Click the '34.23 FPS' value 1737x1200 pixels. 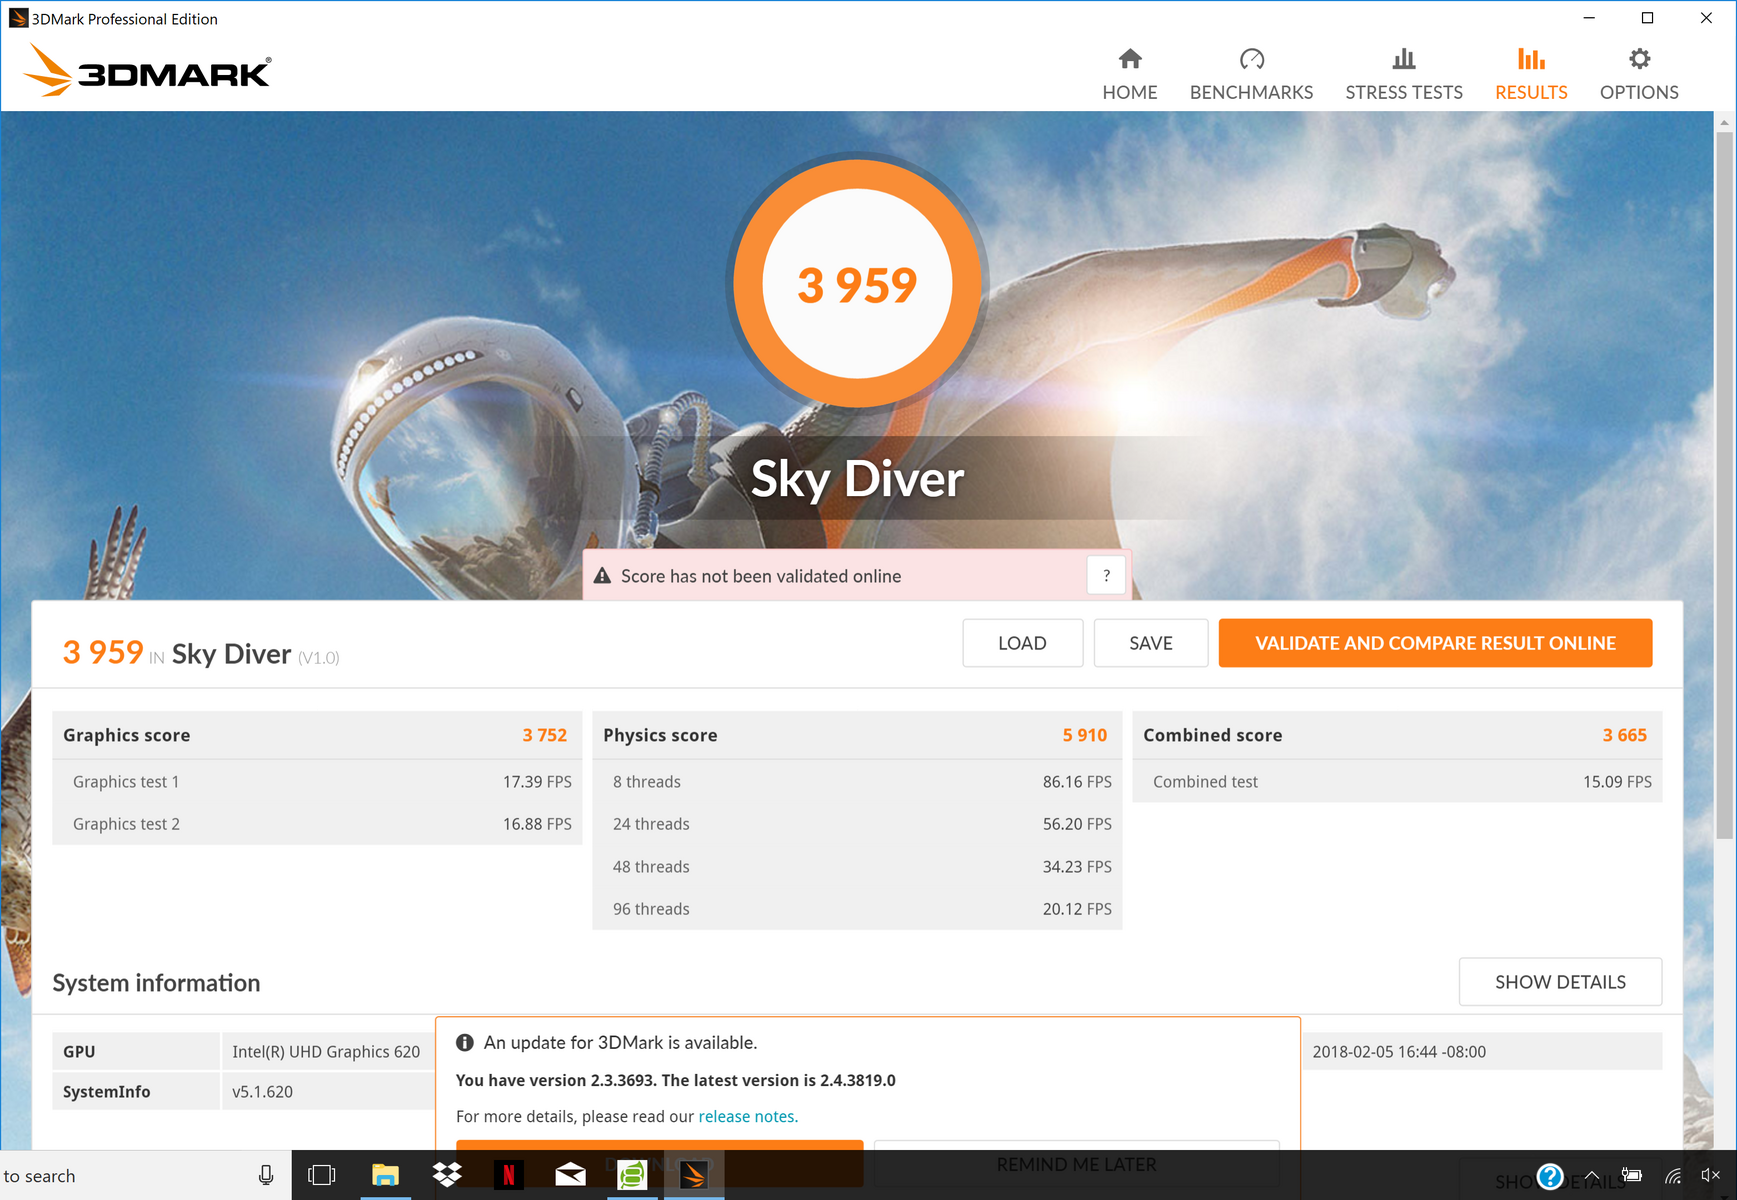(1077, 867)
